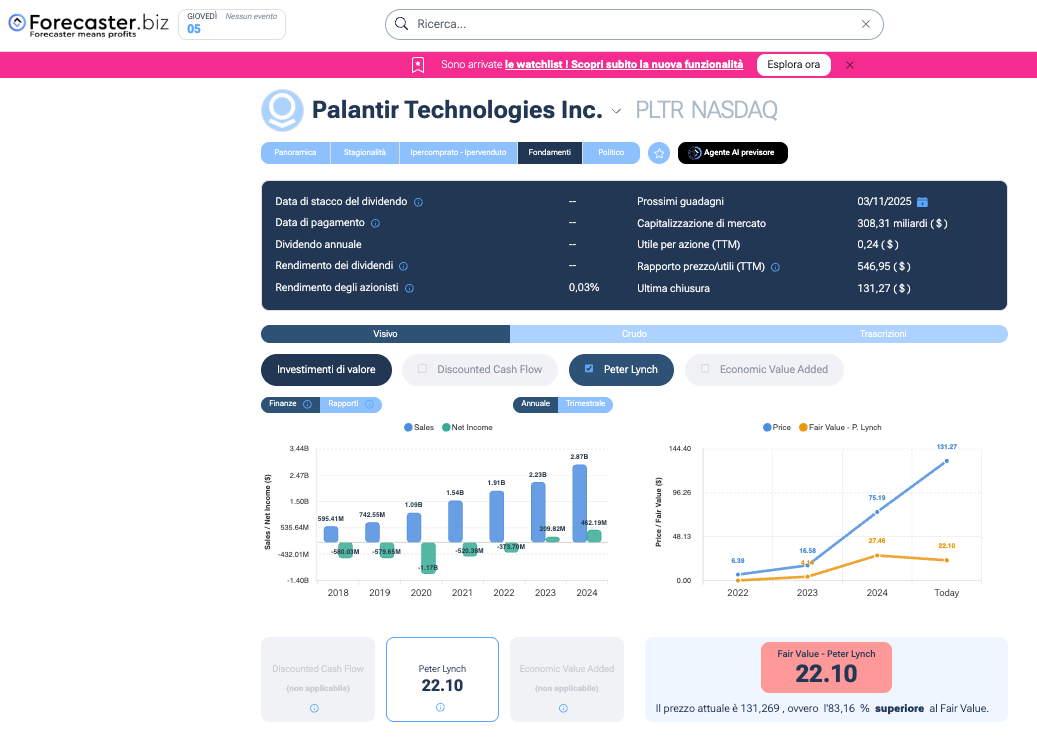This screenshot has width=1037, height=737.
Task: Click the Ricerca search input field
Action: click(x=630, y=24)
